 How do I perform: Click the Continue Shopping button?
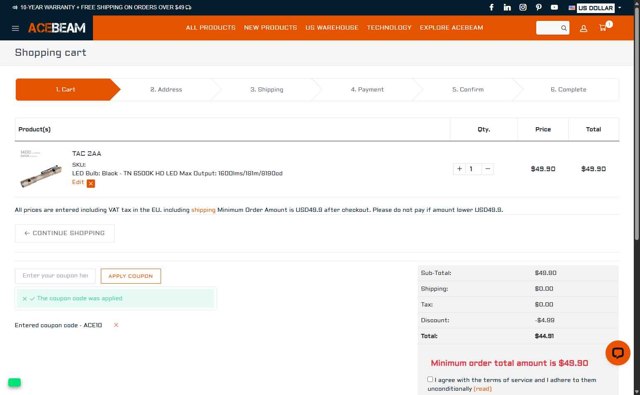(x=64, y=233)
